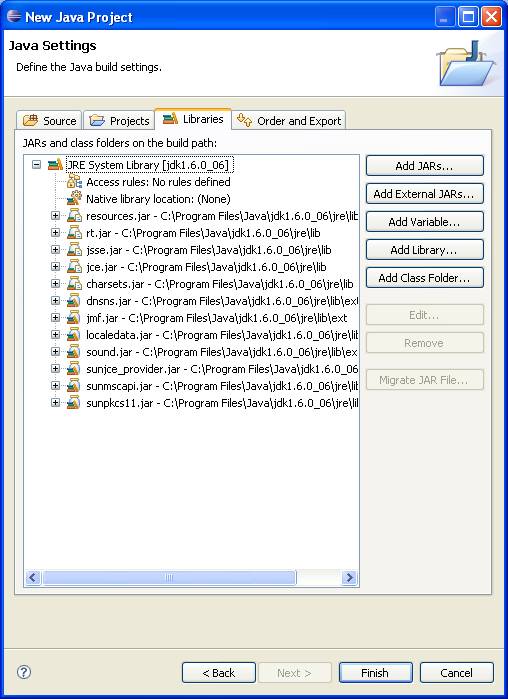Viewport: 508px width, 699px height.
Task: Switch to the Source tab
Action: (49, 120)
